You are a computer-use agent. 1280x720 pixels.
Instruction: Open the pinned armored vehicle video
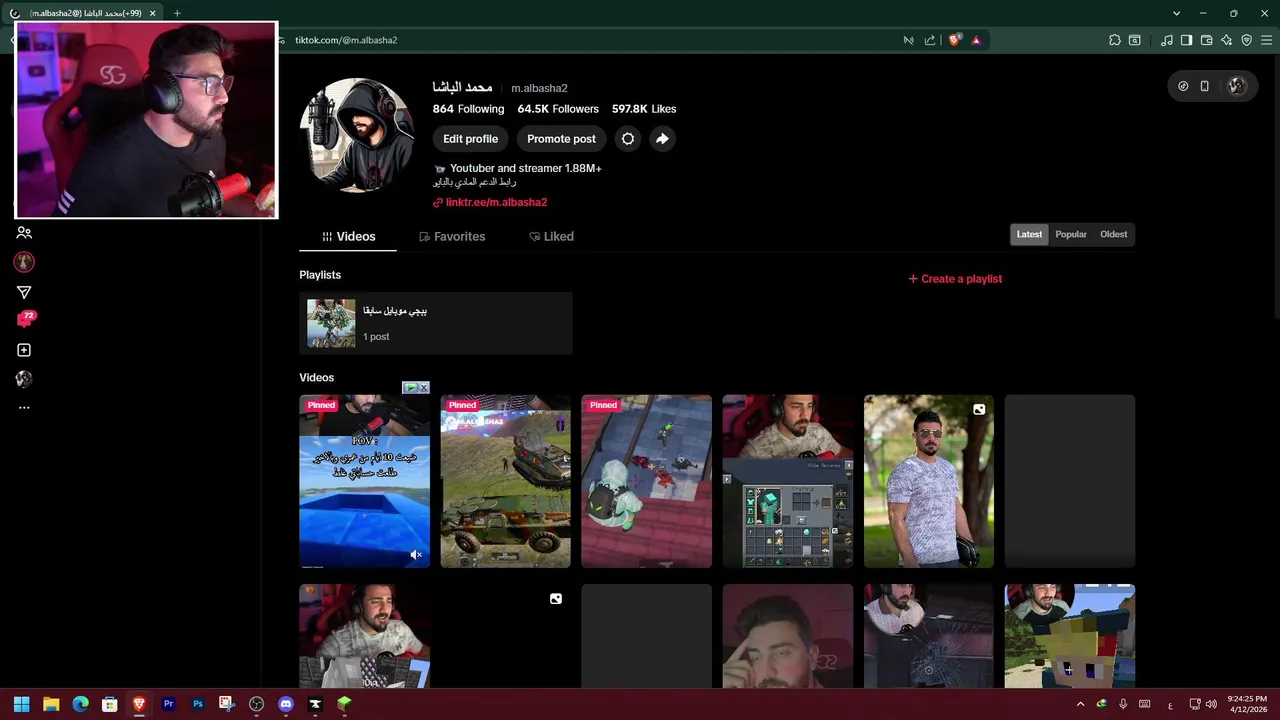506,481
